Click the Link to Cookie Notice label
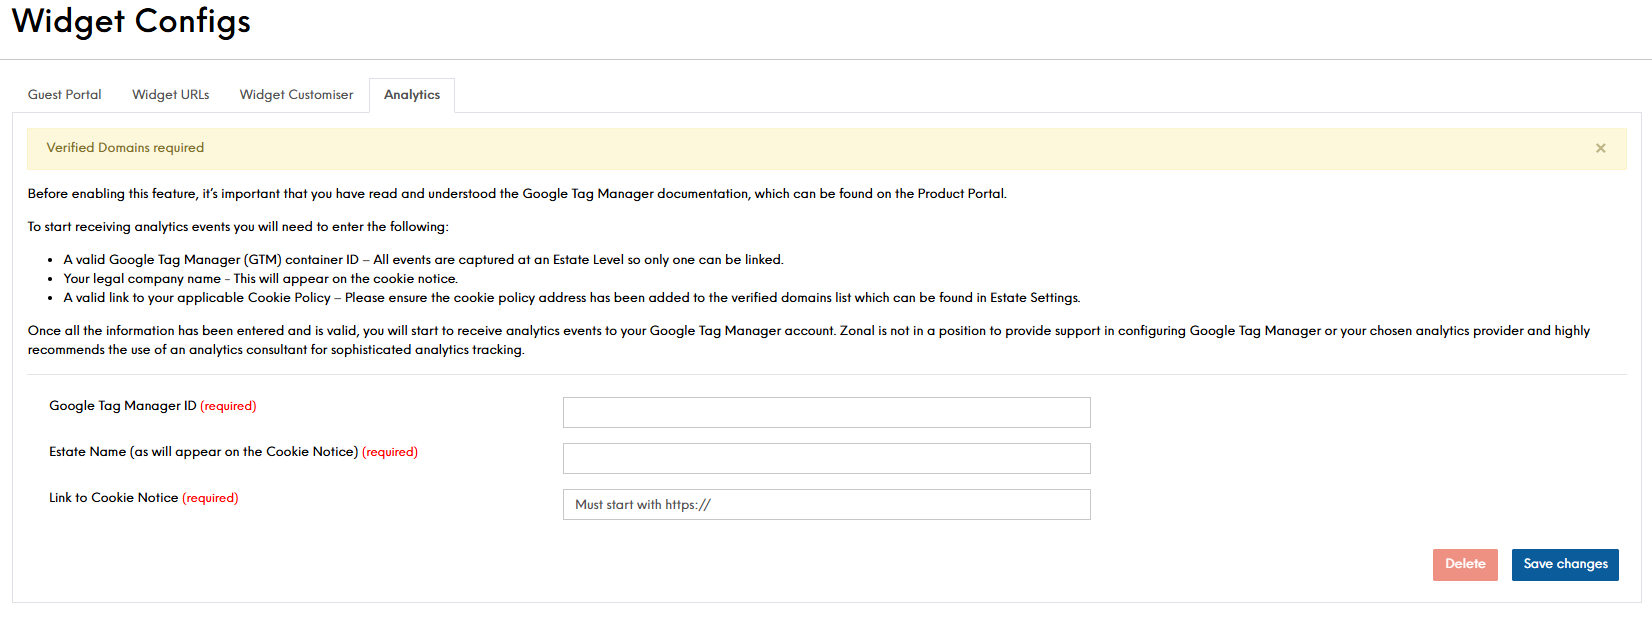 (x=114, y=498)
